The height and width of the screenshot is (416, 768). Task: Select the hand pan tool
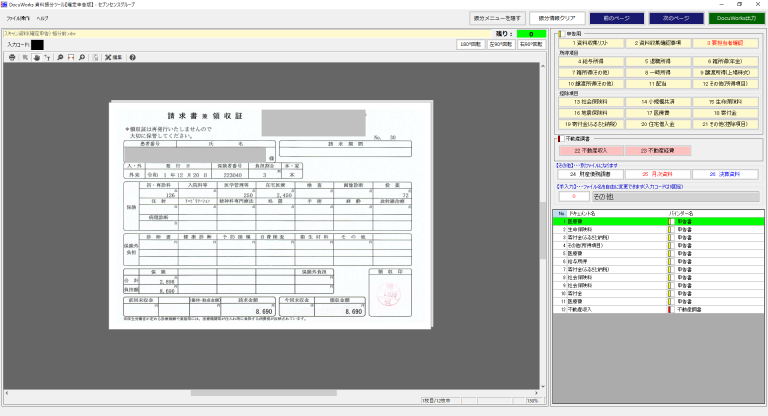pyautogui.click(x=35, y=57)
